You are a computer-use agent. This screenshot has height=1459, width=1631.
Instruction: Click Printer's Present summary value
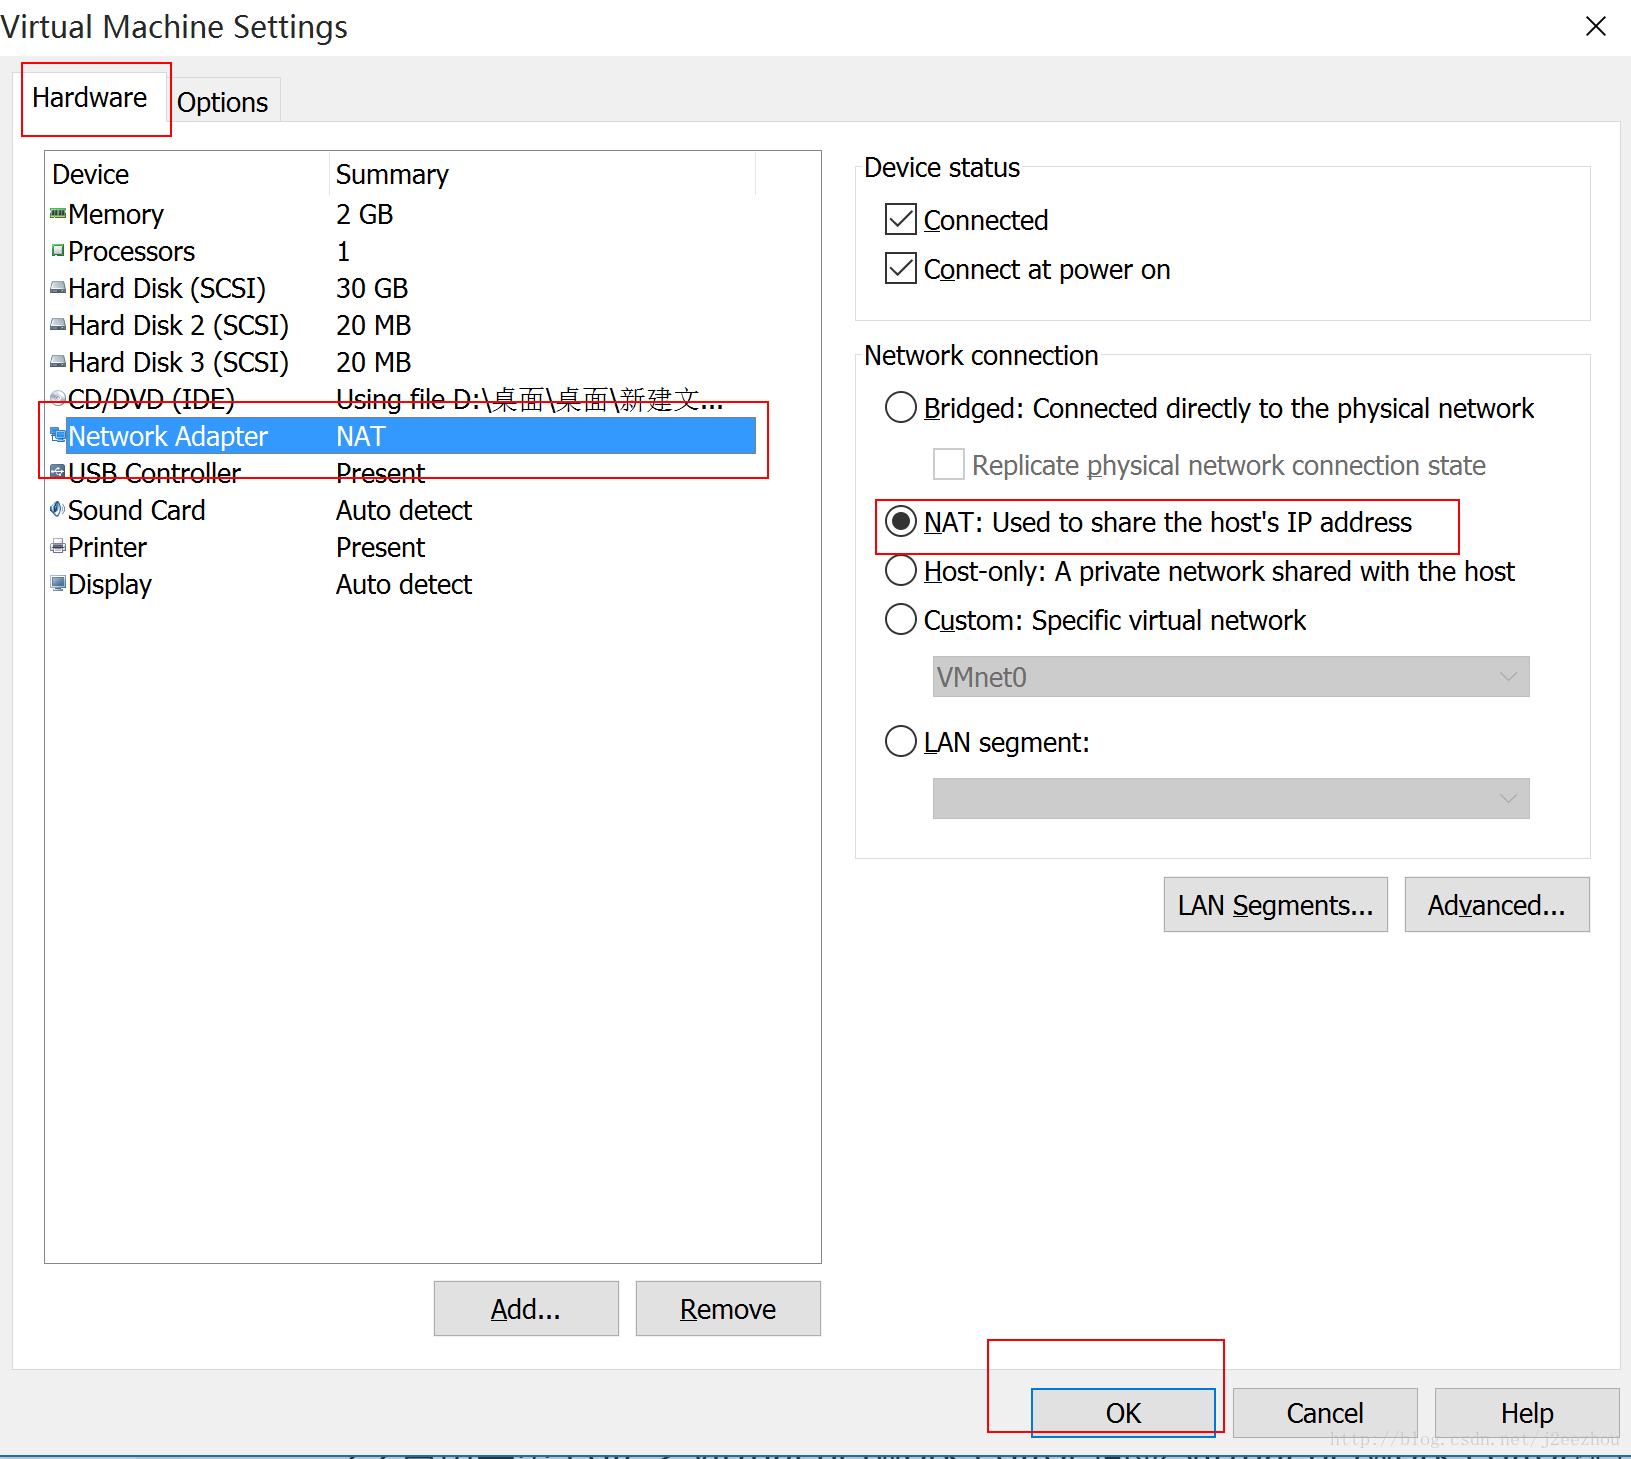(381, 547)
